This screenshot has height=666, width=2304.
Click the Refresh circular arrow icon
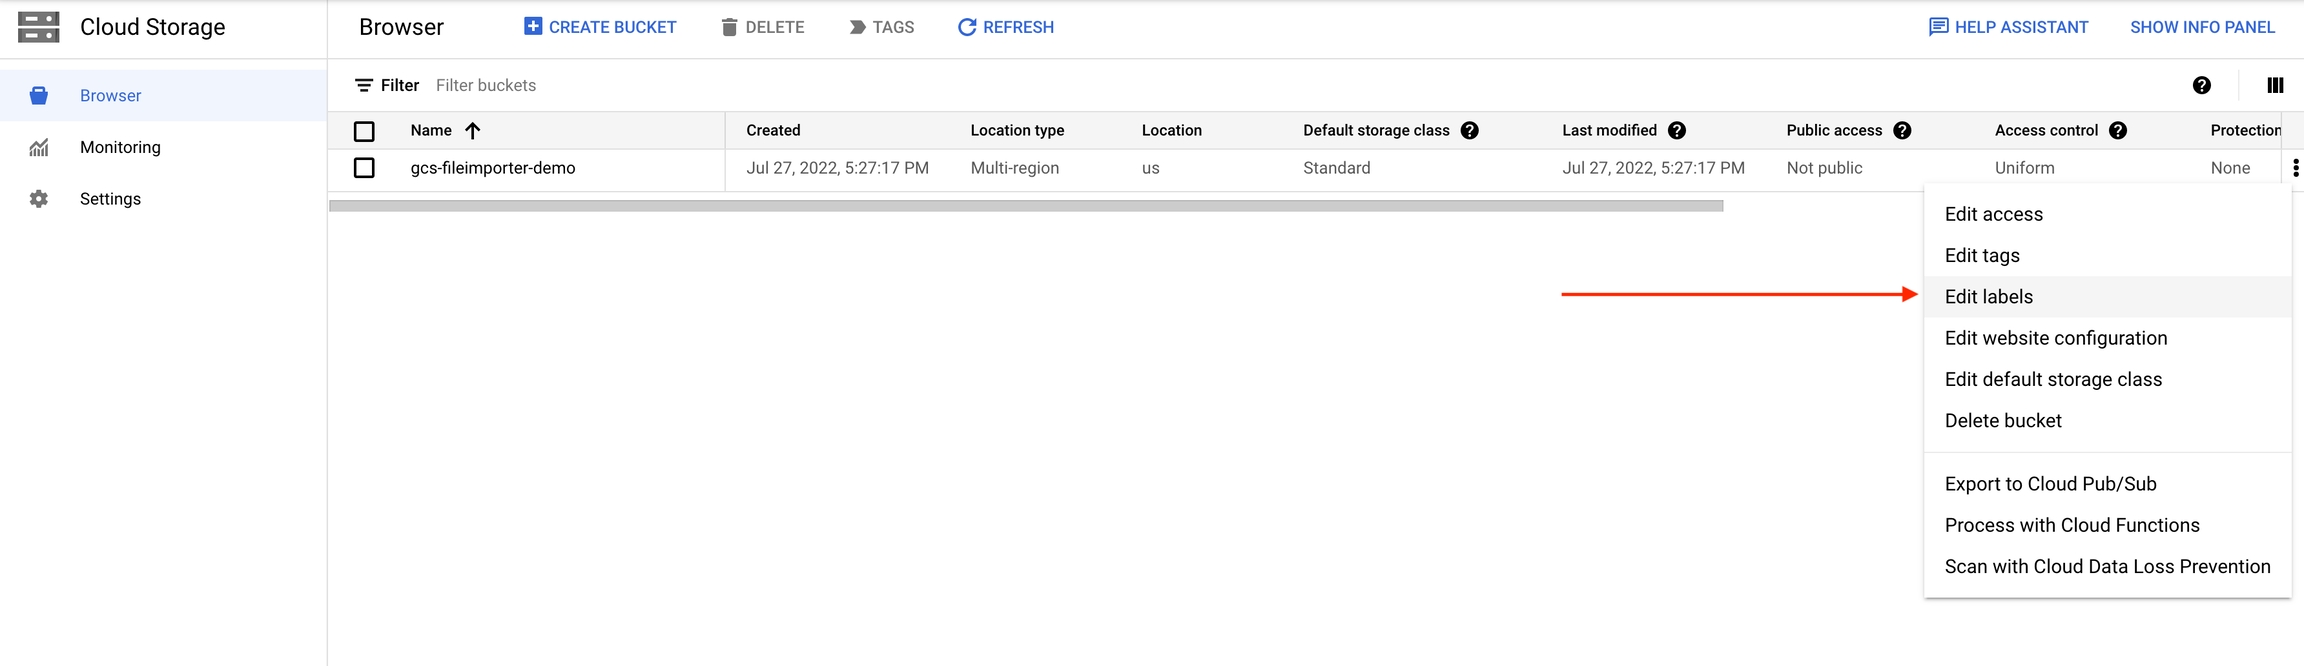pyautogui.click(x=967, y=27)
